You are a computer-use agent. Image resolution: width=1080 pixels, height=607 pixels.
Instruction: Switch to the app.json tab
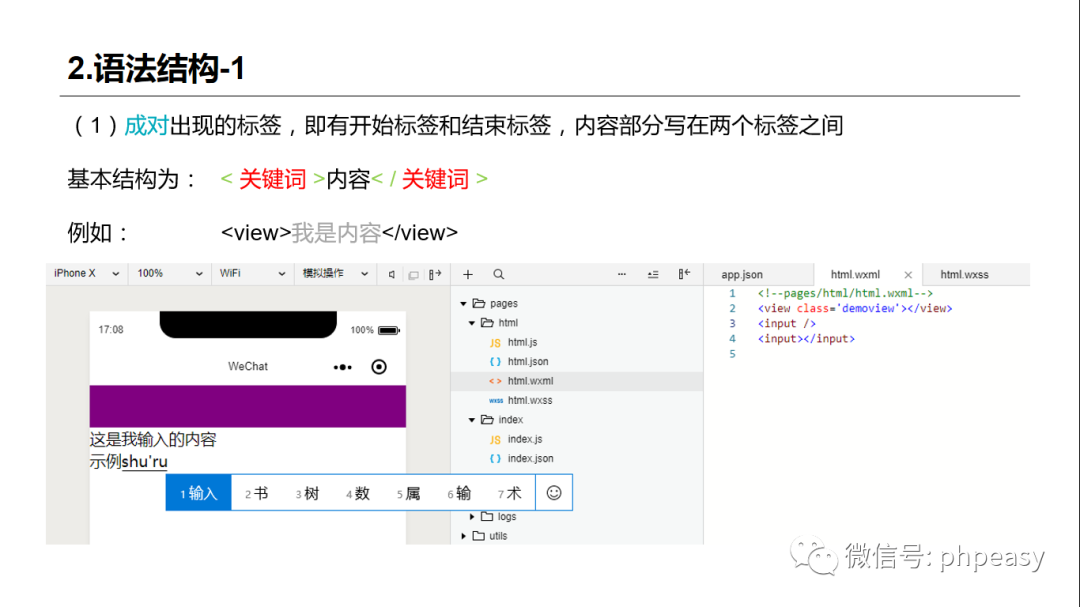coord(742,273)
